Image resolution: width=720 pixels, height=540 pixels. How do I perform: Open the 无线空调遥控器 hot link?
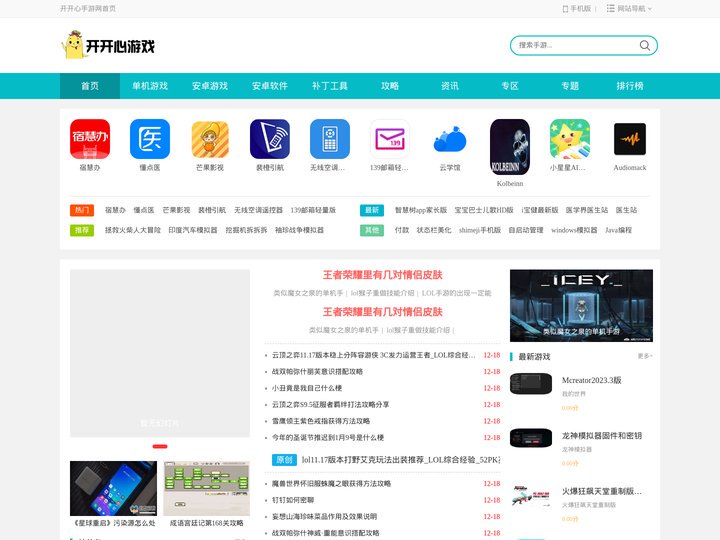point(259,210)
